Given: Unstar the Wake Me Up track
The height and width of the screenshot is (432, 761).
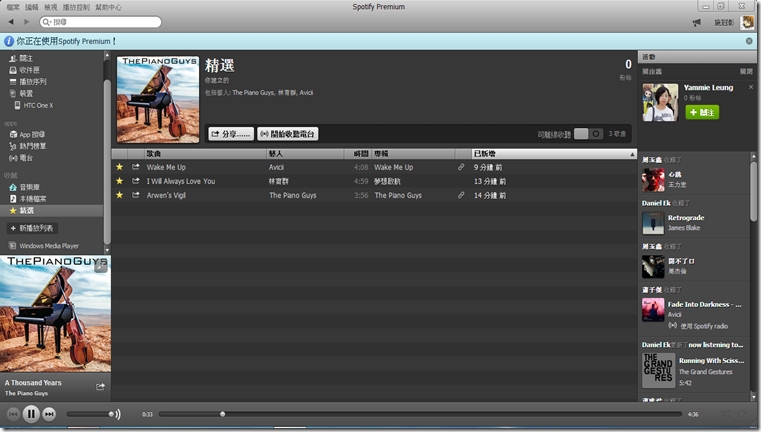Looking at the screenshot, I should click(x=119, y=167).
